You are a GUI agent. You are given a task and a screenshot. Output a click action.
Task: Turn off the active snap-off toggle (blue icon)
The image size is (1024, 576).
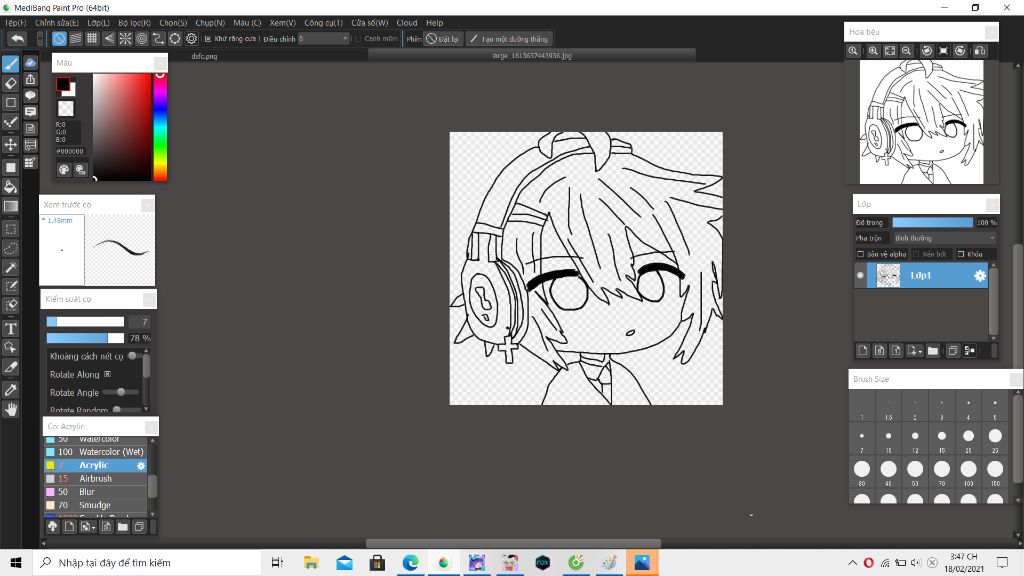pos(59,39)
